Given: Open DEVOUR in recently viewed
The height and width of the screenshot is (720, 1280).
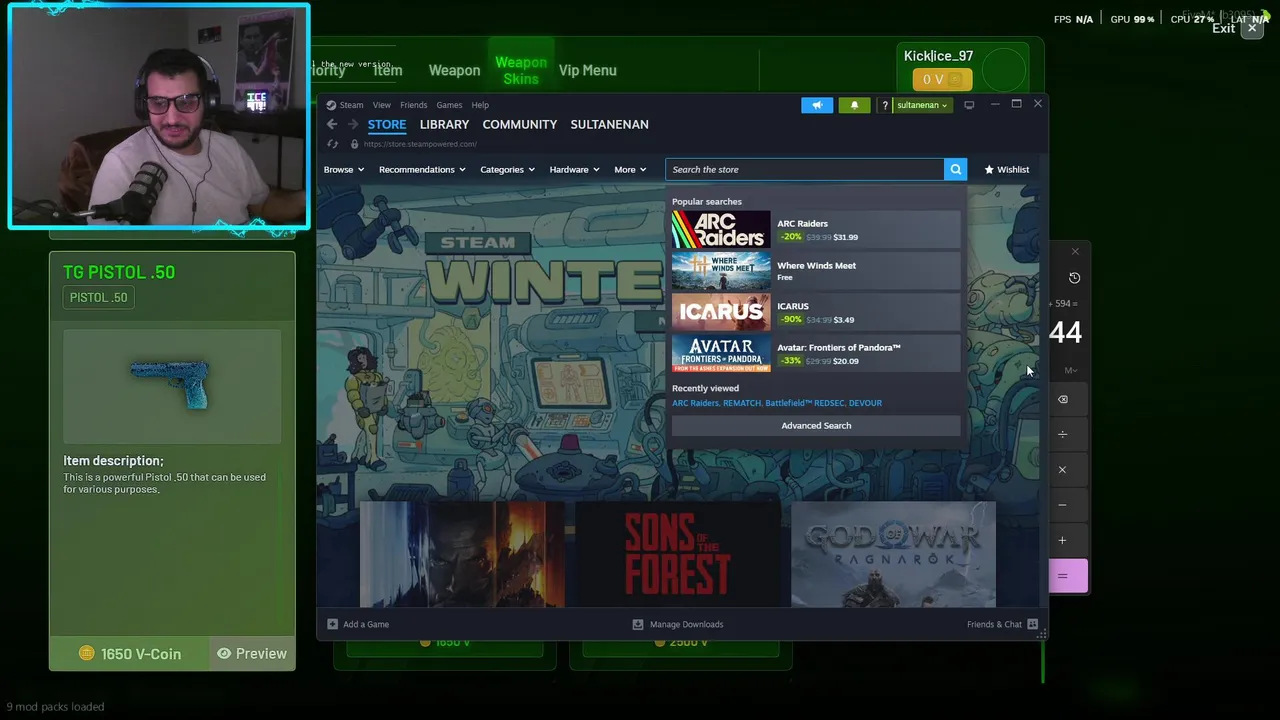Looking at the screenshot, I should pos(865,403).
